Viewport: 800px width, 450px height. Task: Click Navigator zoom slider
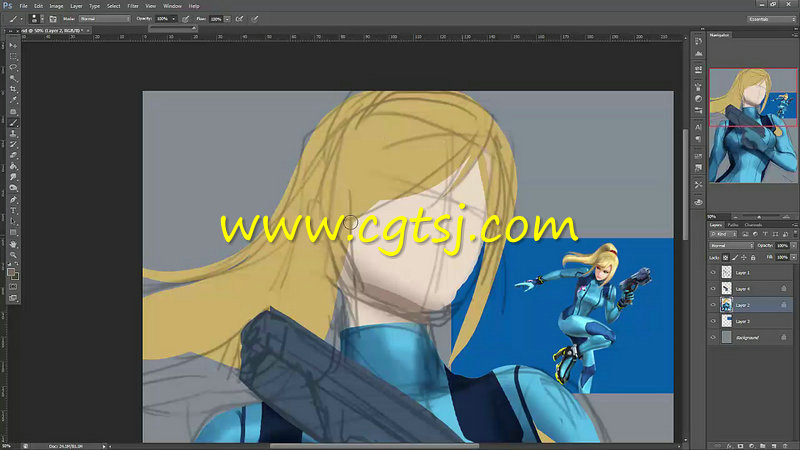click(x=759, y=217)
